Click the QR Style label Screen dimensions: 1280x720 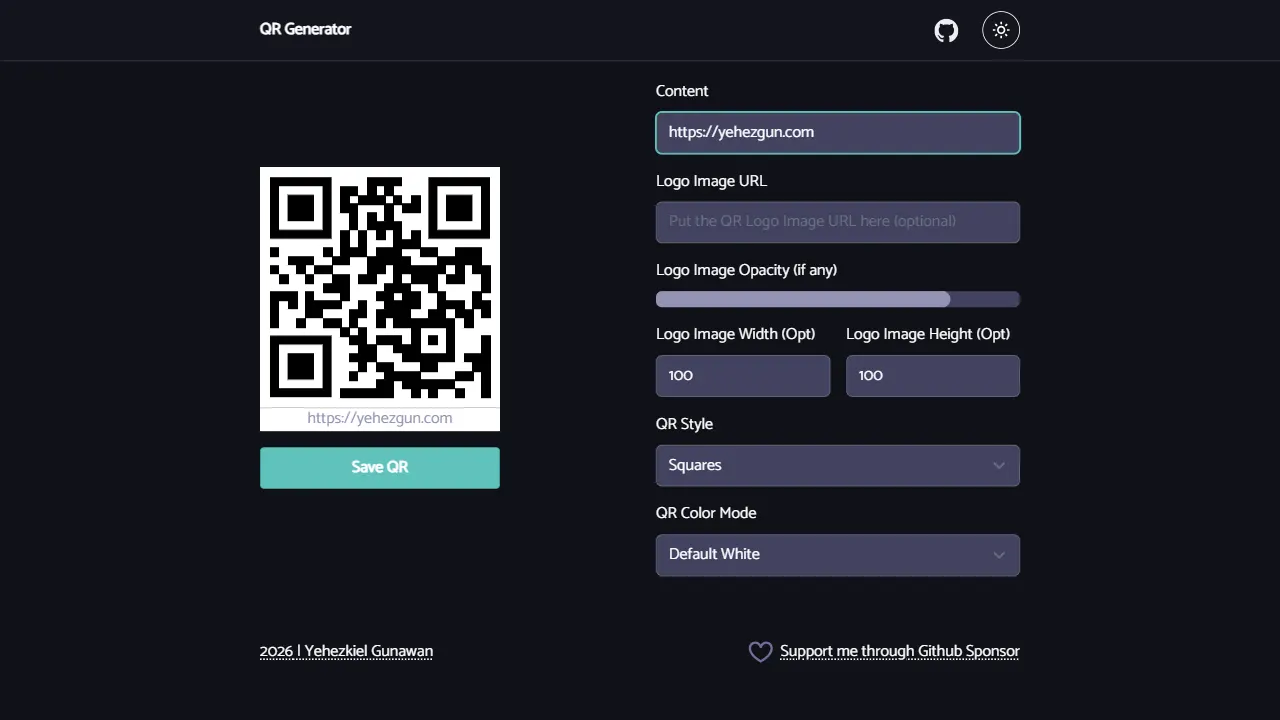pos(684,424)
